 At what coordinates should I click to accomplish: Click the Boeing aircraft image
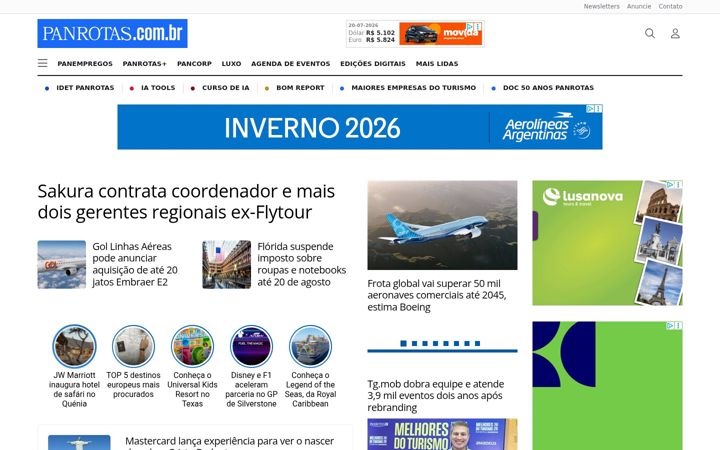442,225
